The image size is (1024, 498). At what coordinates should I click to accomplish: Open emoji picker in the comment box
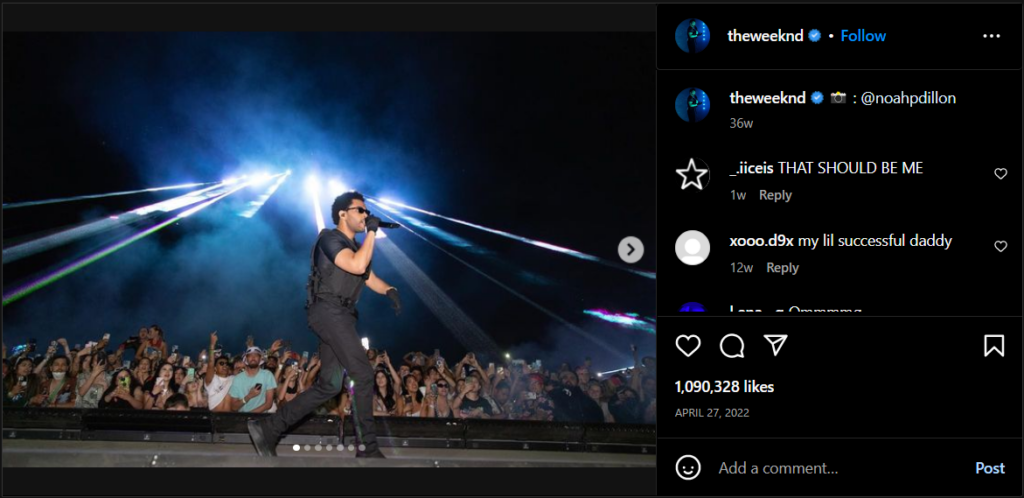coord(688,468)
